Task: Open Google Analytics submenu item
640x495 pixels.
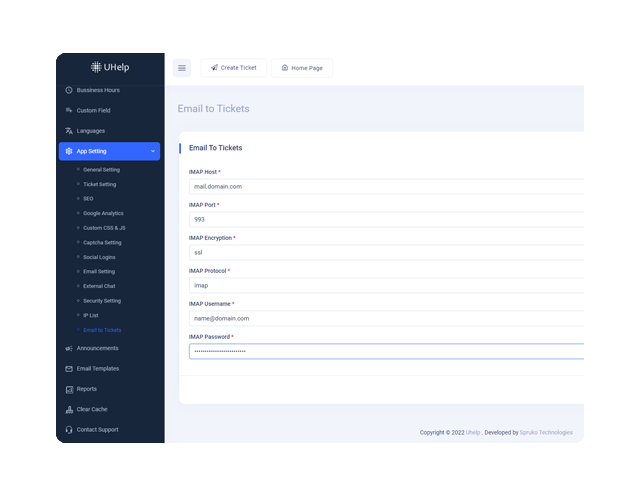Action: (103, 213)
